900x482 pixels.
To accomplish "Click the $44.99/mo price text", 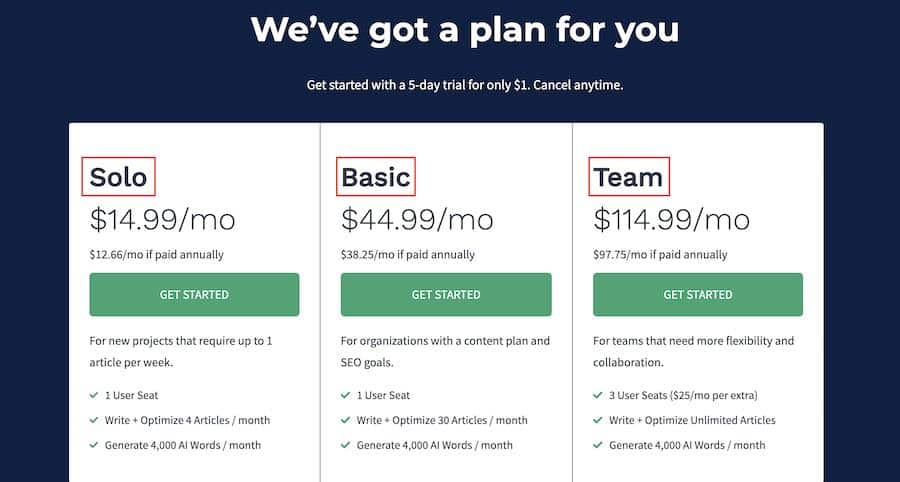I will [x=417, y=220].
